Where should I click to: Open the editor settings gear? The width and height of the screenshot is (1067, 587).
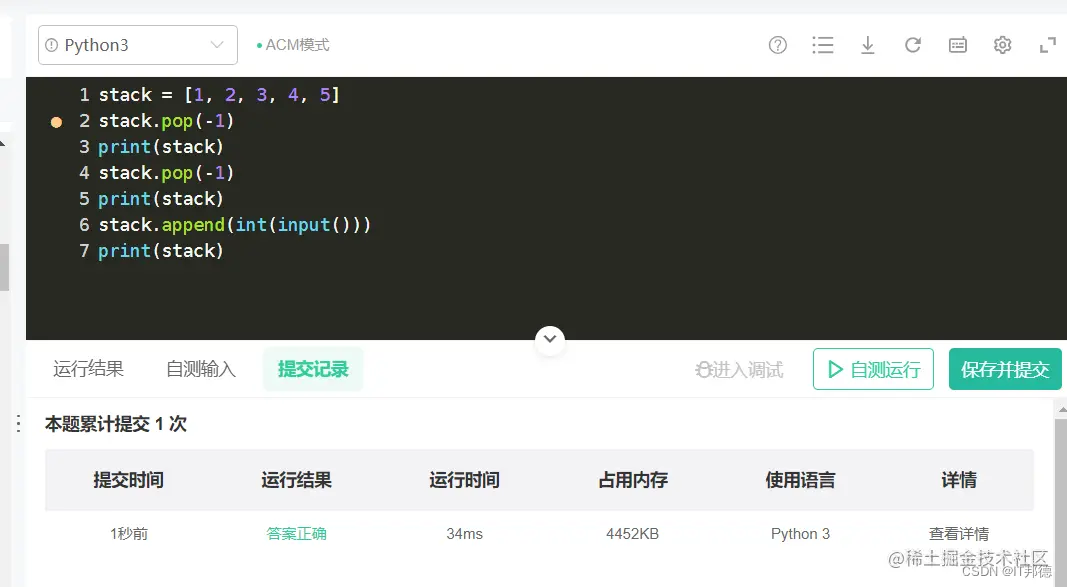pos(1002,45)
